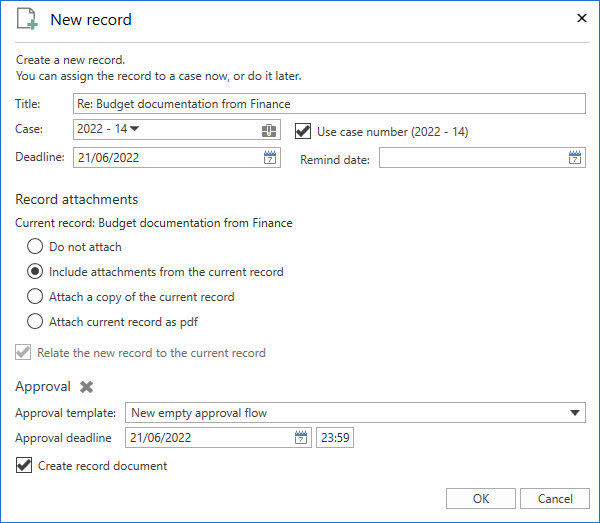
Task: Open the Deadline calendar picker icon
Action: (x=269, y=157)
